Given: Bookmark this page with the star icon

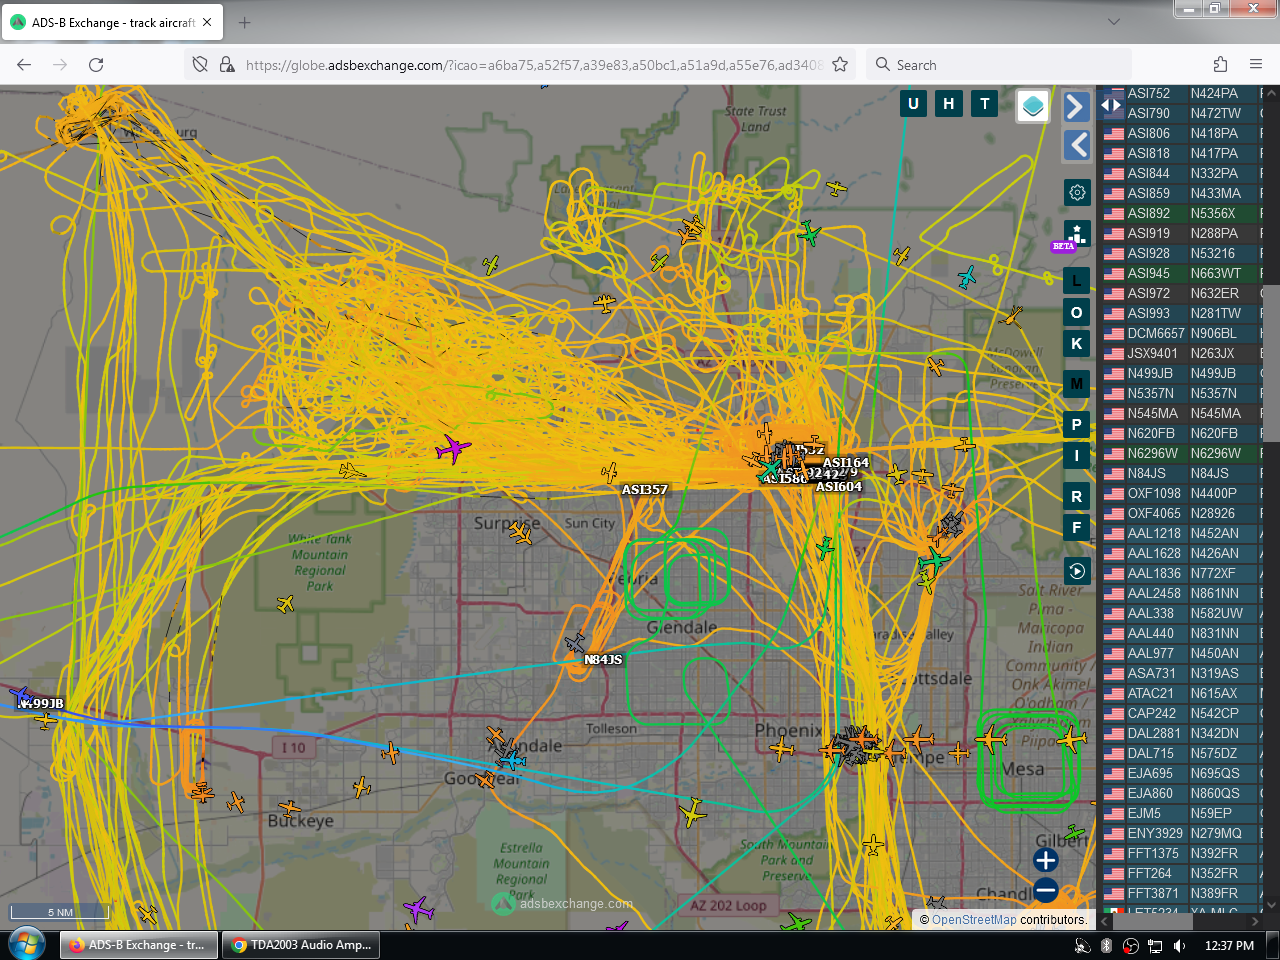Looking at the screenshot, I should coord(840,64).
